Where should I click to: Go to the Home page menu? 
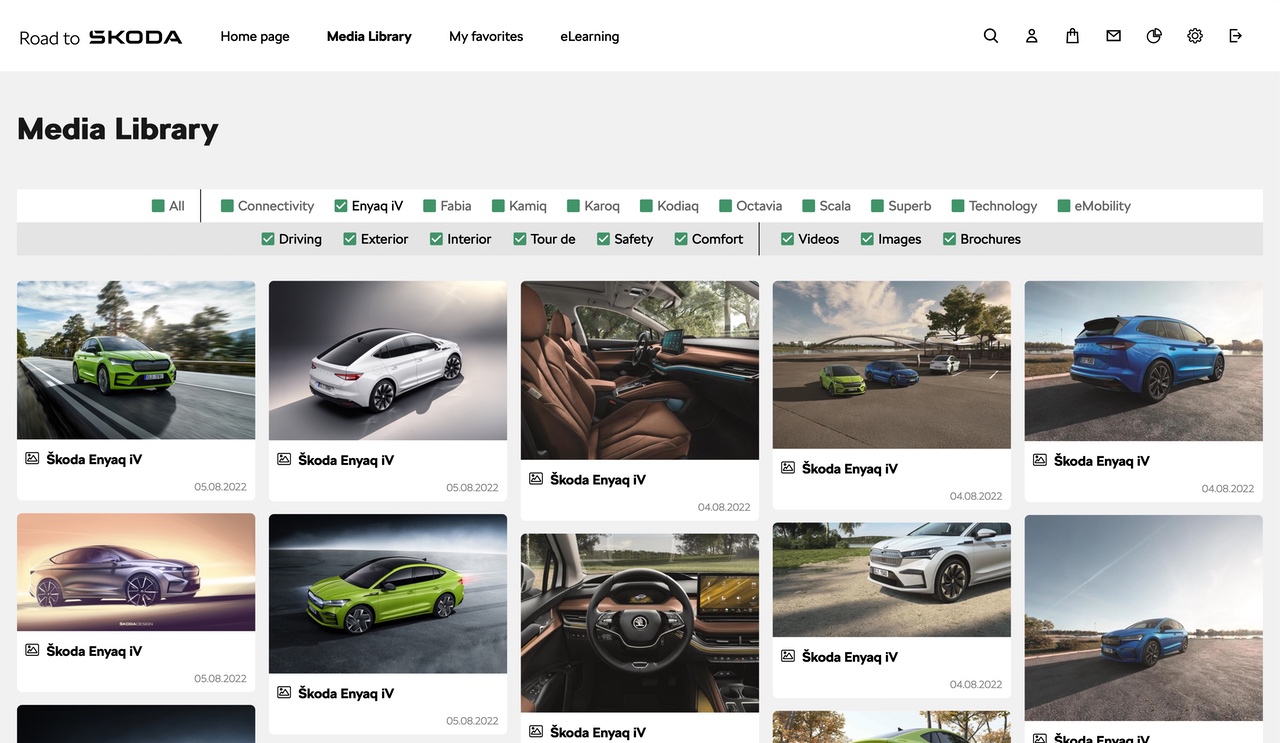coord(255,36)
